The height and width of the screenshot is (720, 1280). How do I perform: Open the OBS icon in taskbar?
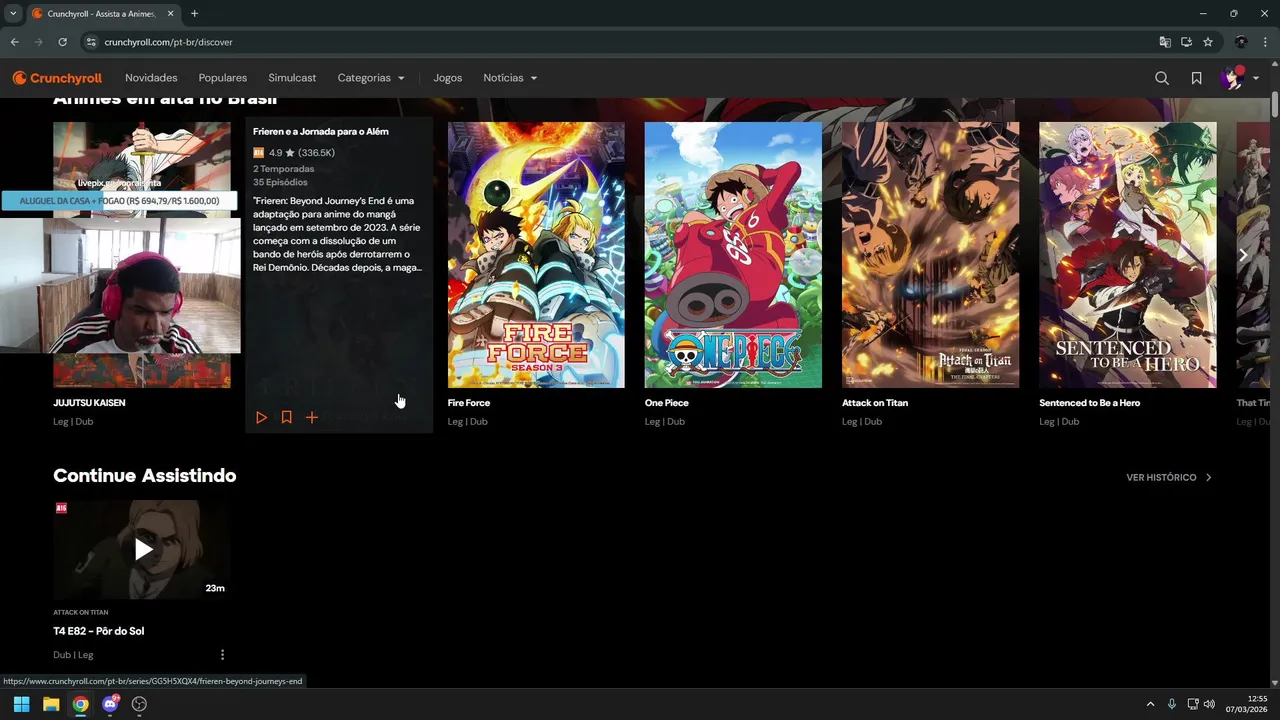tap(139, 704)
